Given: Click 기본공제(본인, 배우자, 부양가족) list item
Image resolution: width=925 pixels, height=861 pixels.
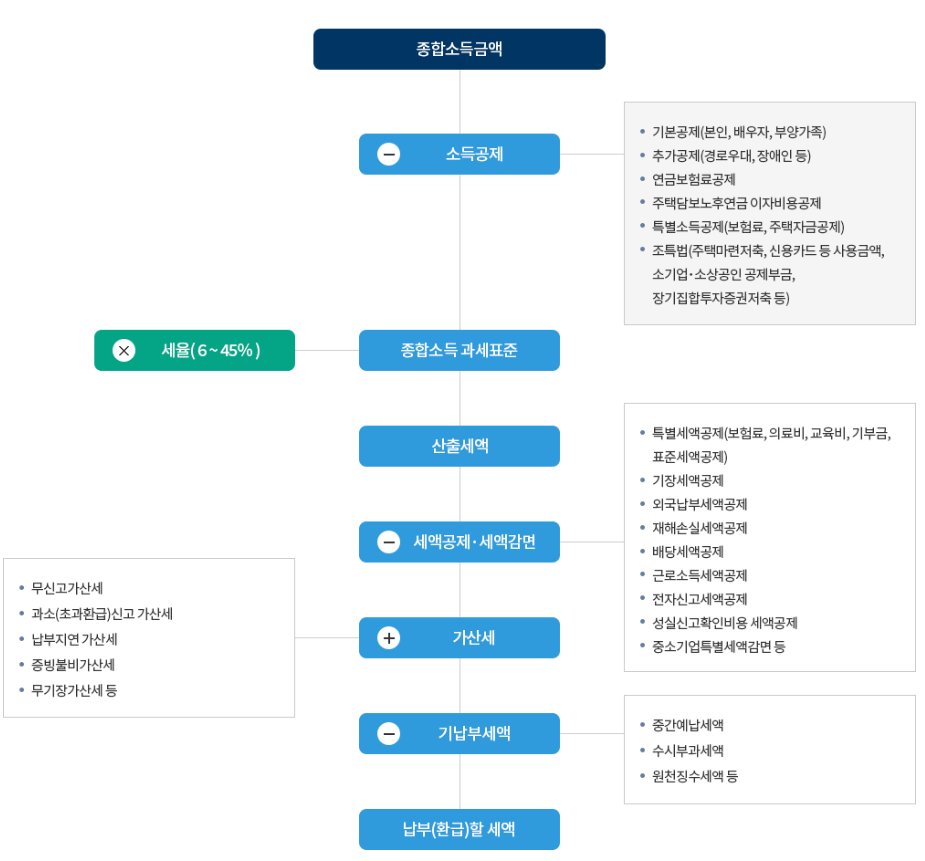Looking at the screenshot, I should [739, 132].
